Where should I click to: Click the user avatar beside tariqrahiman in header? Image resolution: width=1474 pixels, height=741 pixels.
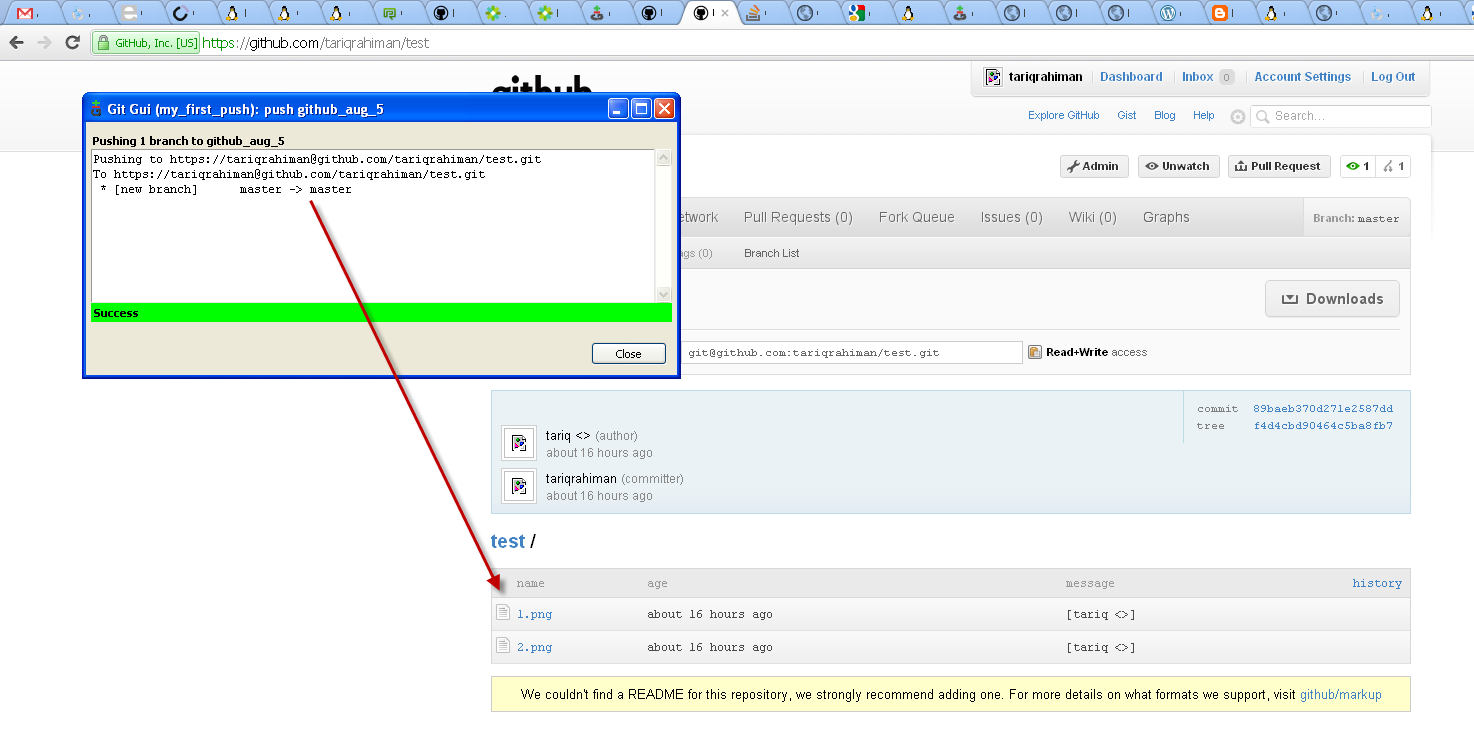[x=993, y=77]
